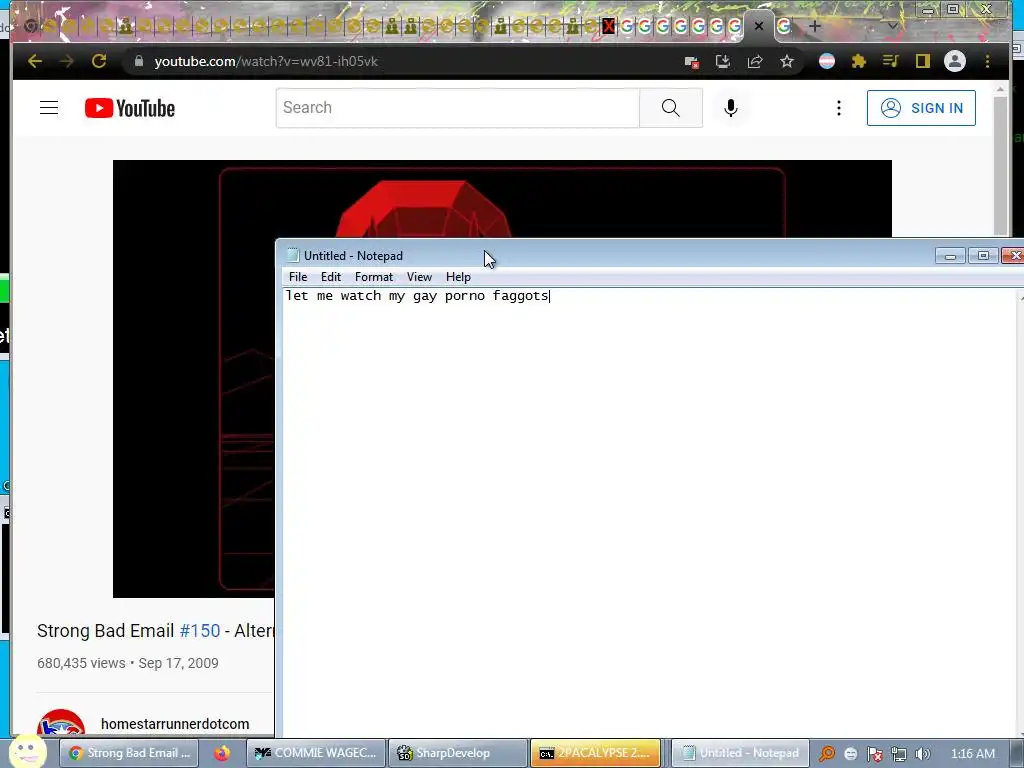1024x768 pixels.
Task: View site info via the padlock icon
Action: [138, 61]
